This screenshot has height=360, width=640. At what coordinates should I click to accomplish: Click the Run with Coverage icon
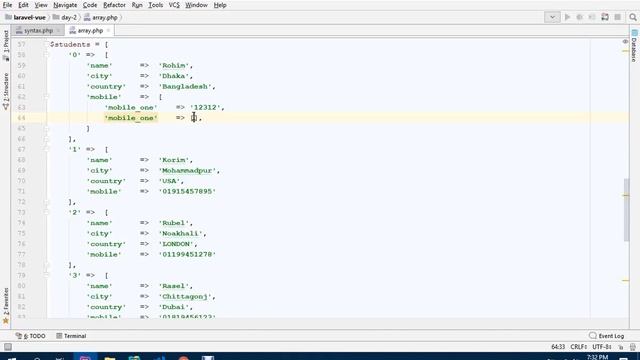pyautogui.click(x=592, y=17)
